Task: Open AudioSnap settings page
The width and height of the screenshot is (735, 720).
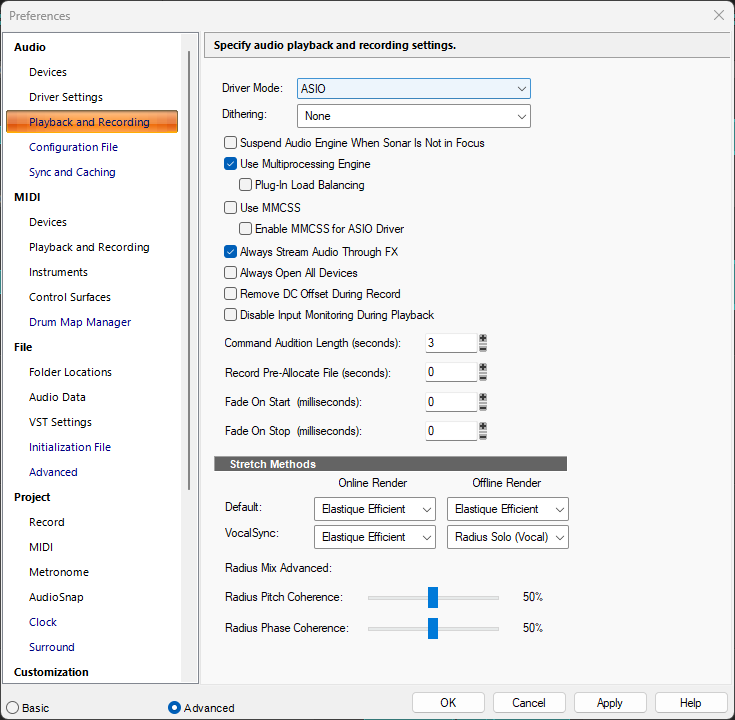Action: pos(56,597)
